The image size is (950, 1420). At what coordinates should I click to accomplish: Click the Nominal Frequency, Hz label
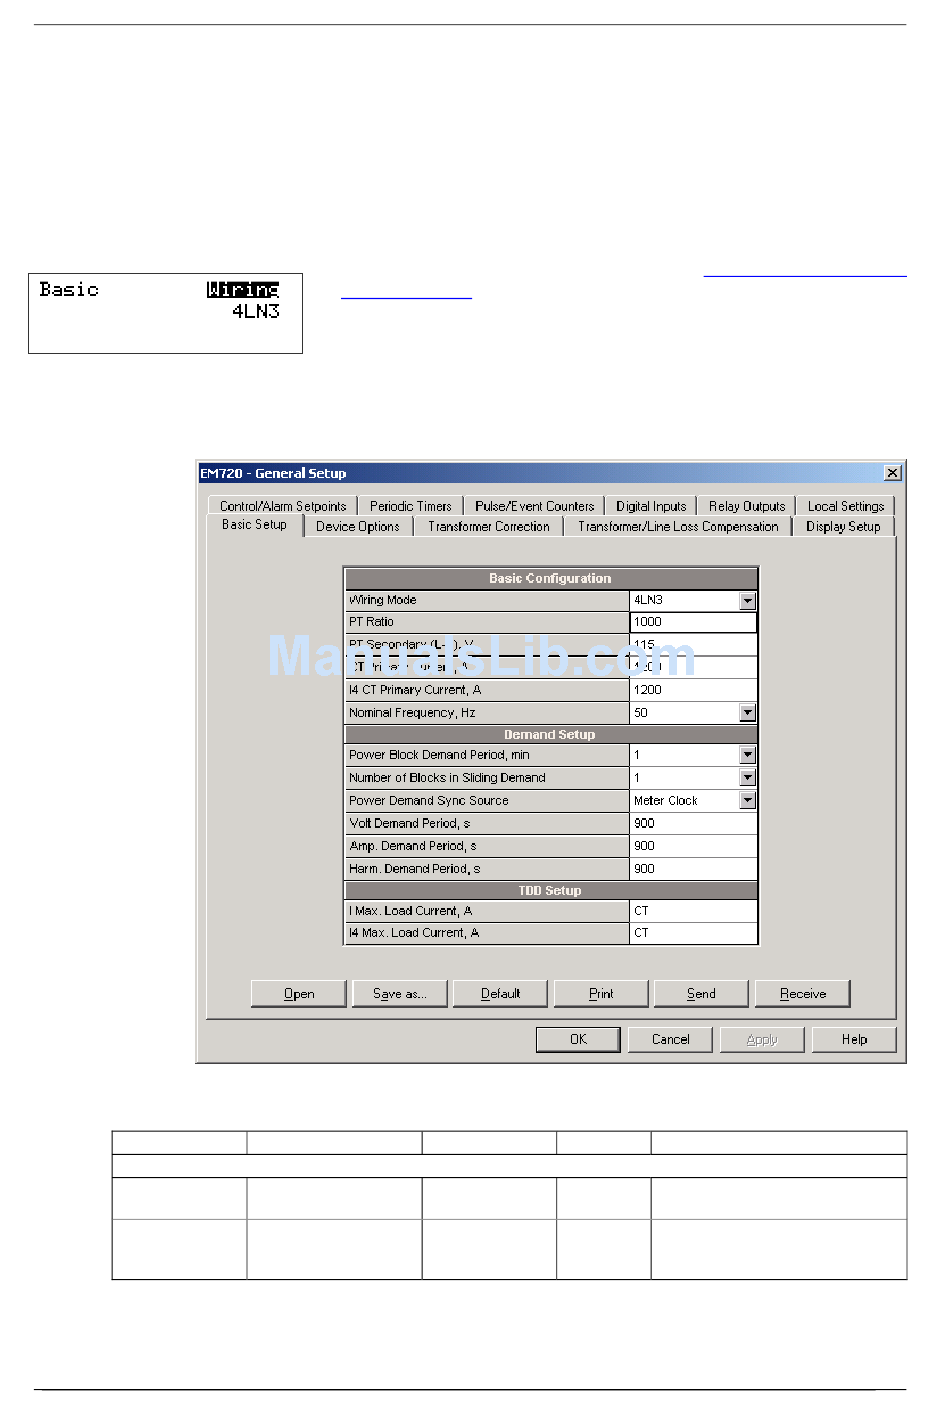tap(412, 713)
